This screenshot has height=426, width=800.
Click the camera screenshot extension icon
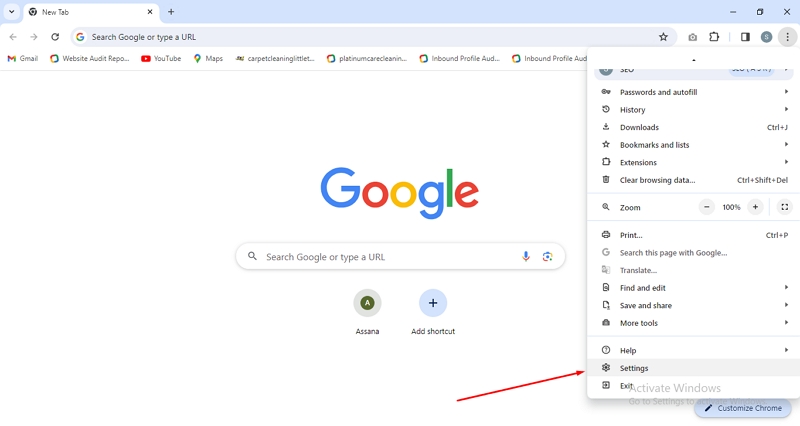pos(692,37)
